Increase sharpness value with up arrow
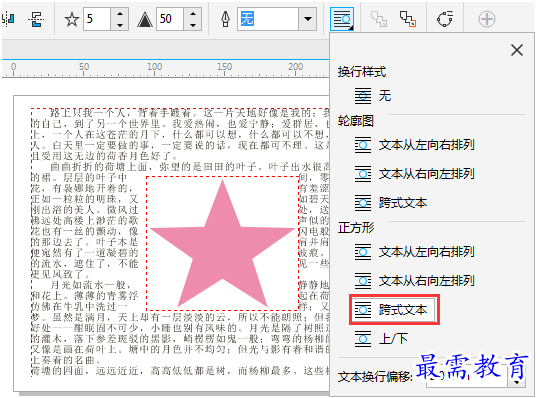This screenshot has height=398, width=537. [x=193, y=14]
